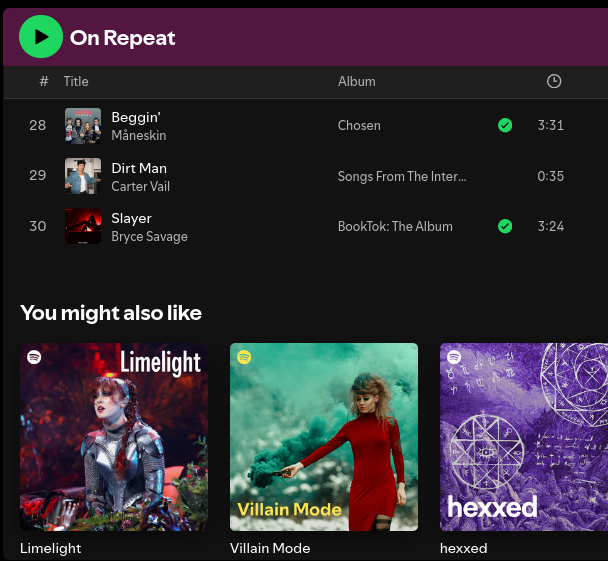Viewport: 608px width, 561px height.
Task: Open Limelight playlist cover
Action: tap(114, 437)
